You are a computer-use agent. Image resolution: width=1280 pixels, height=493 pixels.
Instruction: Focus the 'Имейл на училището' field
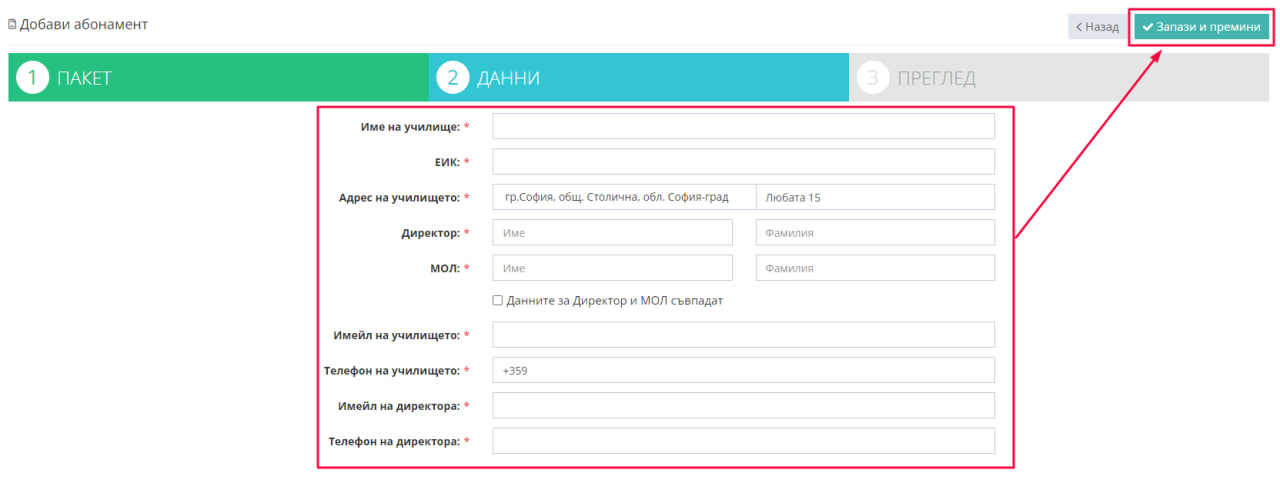[743, 335]
